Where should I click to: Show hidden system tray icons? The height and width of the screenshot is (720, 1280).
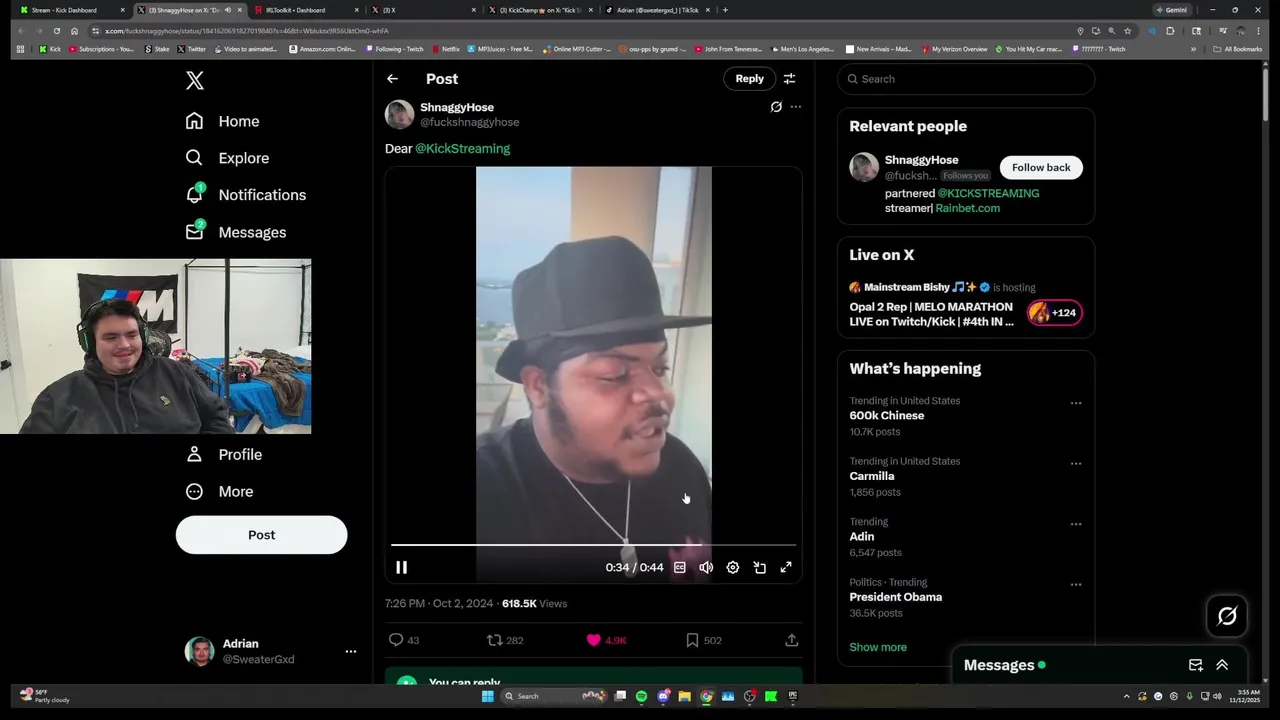[x=1127, y=696]
